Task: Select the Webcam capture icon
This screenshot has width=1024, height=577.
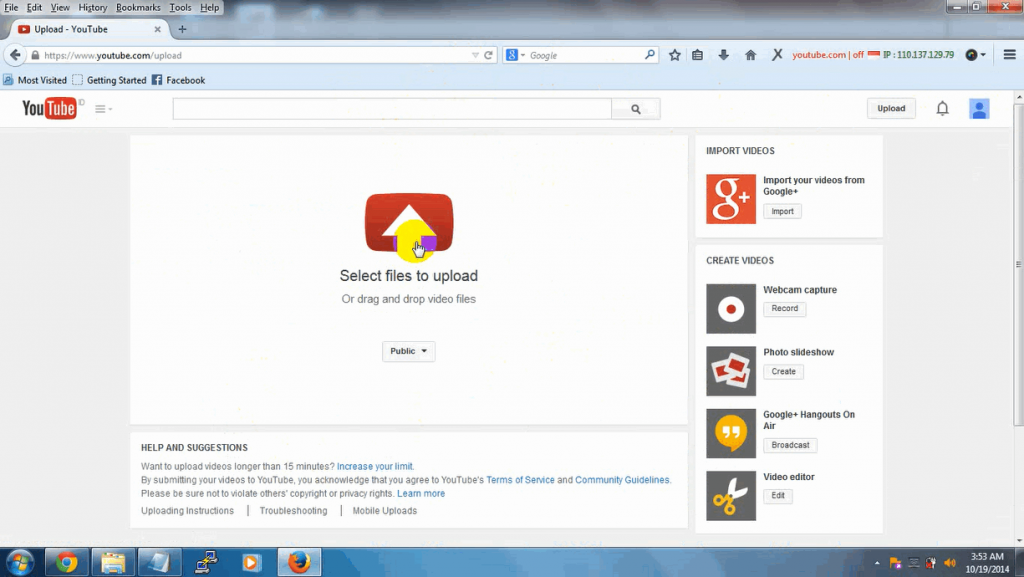Action: coord(731,308)
